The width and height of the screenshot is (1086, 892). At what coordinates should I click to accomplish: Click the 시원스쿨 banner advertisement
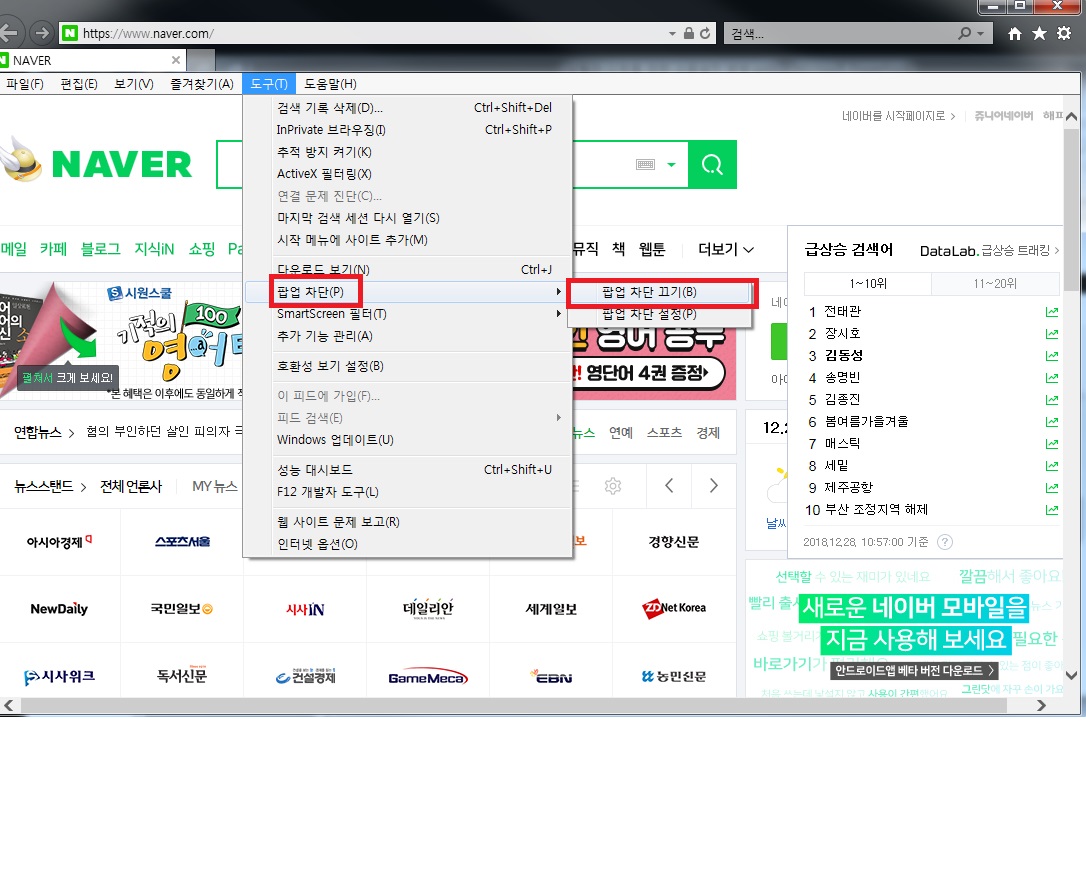point(121,341)
